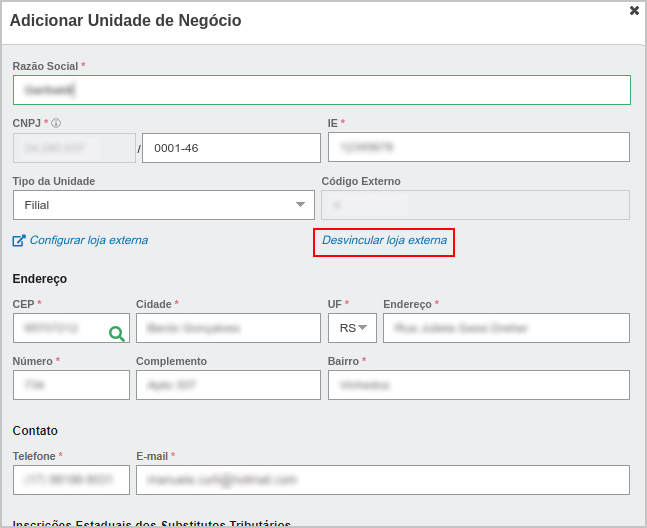Click the external link icon beside Configurar loja externa

[x=19, y=240]
